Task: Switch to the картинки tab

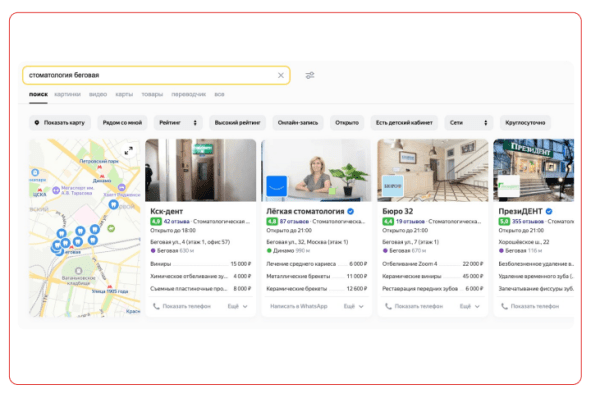Action: coord(67,94)
